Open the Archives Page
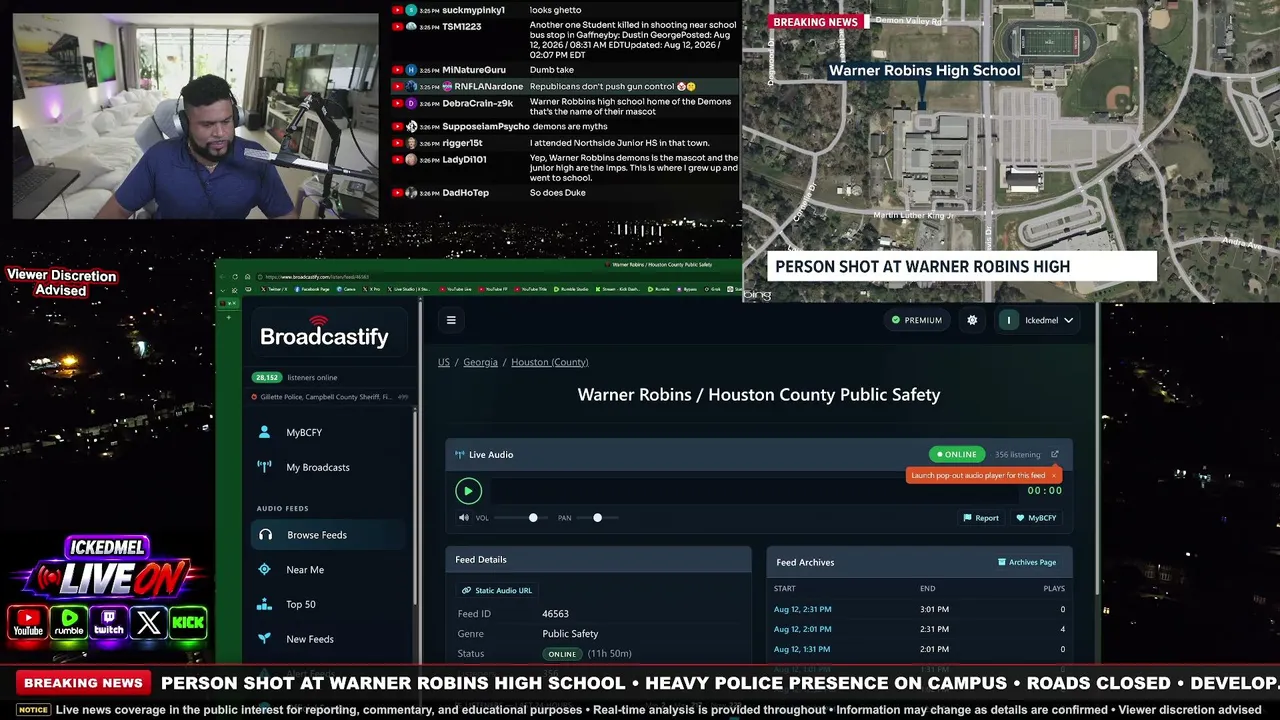 coord(1027,562)
